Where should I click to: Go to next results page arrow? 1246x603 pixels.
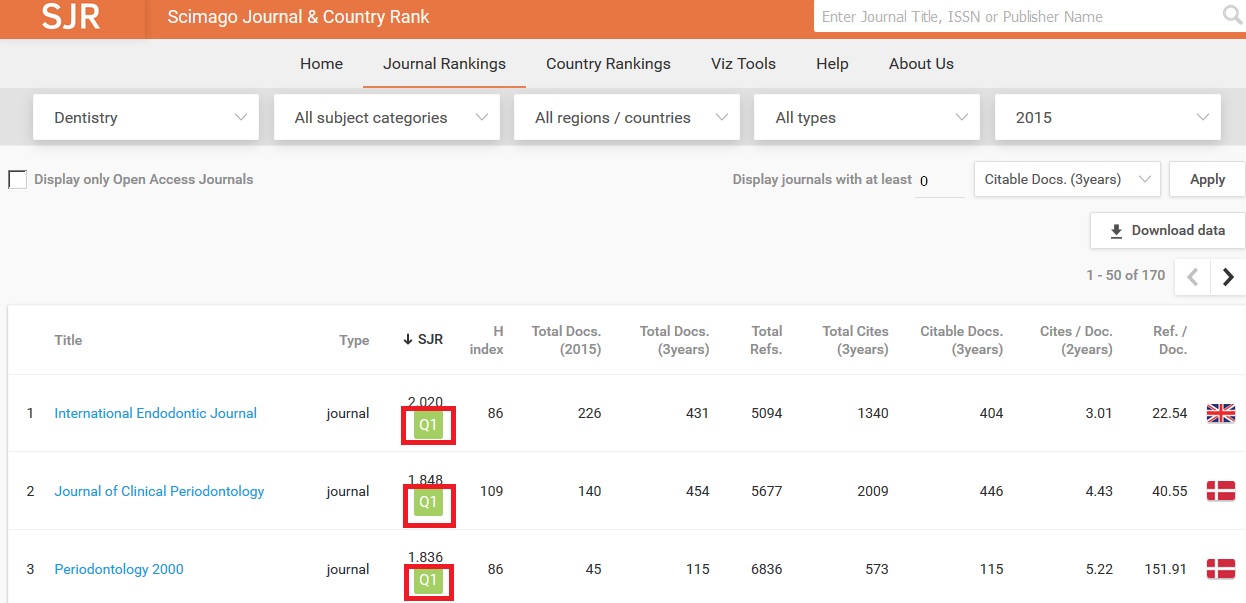coord(1228,278)
